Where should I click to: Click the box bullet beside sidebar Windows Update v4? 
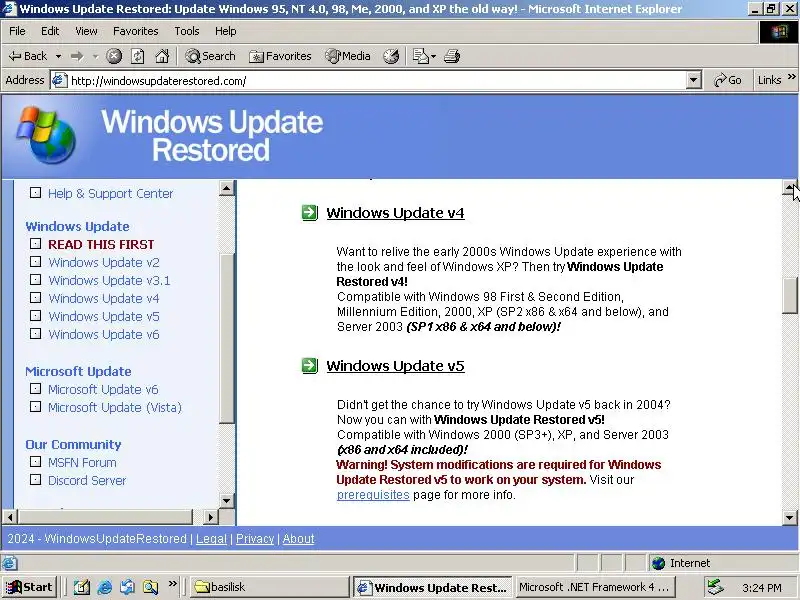[35, 297]
